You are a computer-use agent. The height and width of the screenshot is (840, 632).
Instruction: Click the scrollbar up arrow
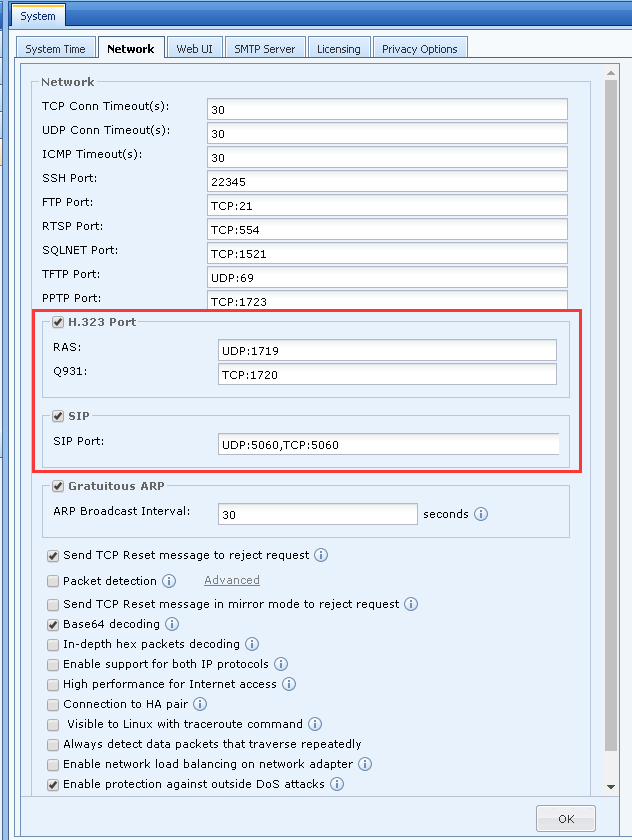pos(611,73)
